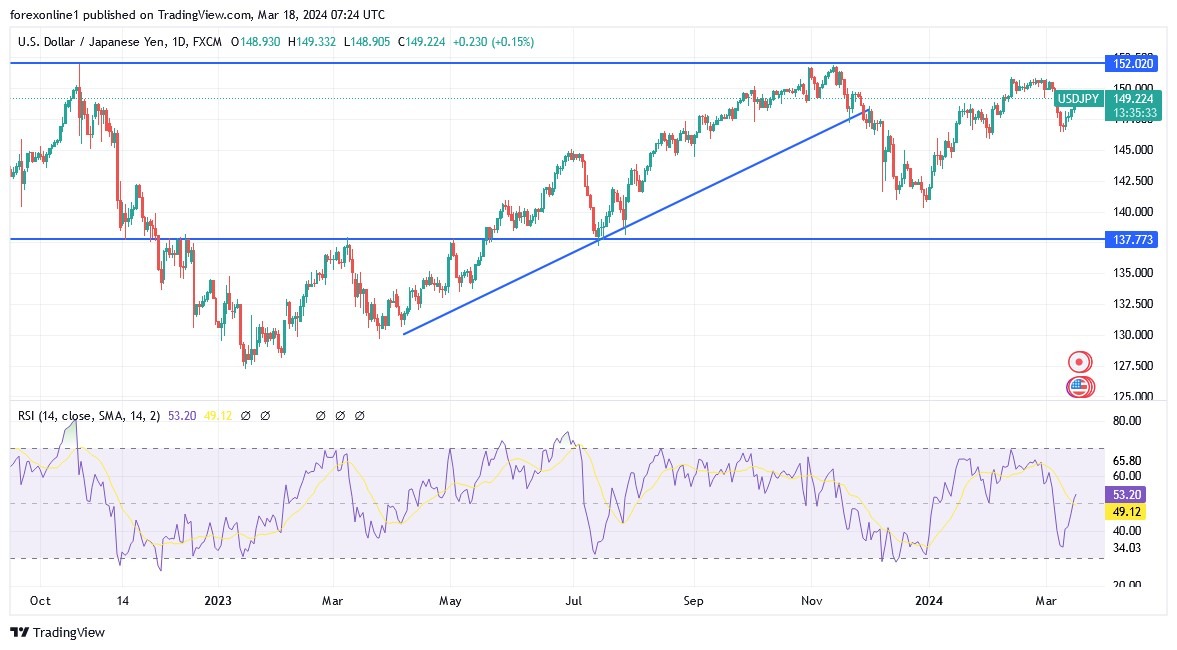Click the first Ø symbol in the RSI legend

246,414
